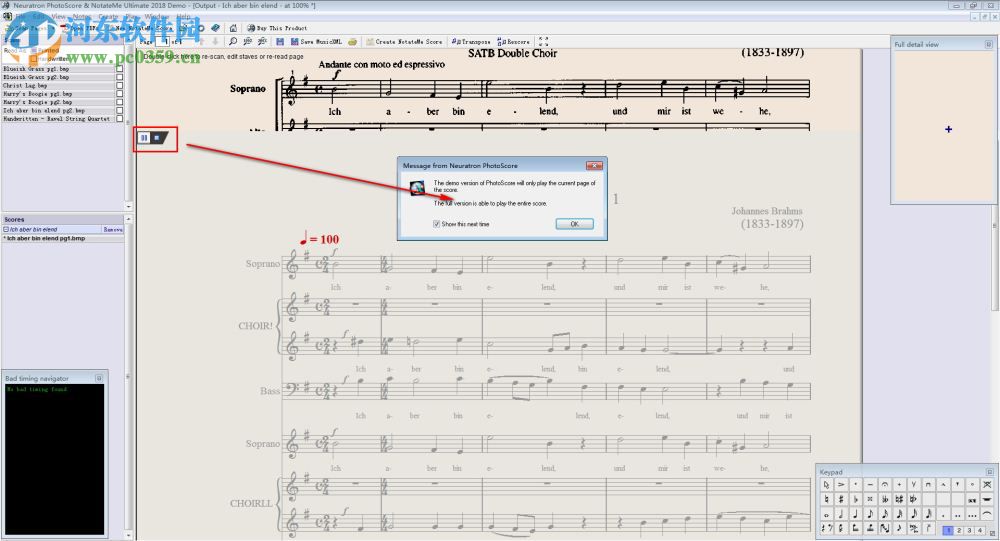
Task: Select the double flat on Keypad
Action: 885,499
